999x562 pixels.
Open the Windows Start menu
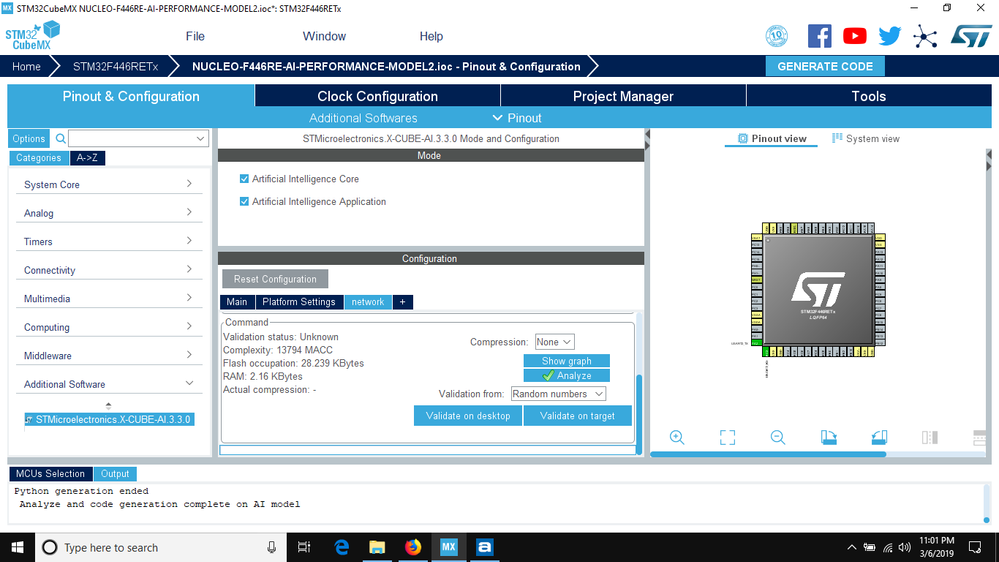point(17,547)
